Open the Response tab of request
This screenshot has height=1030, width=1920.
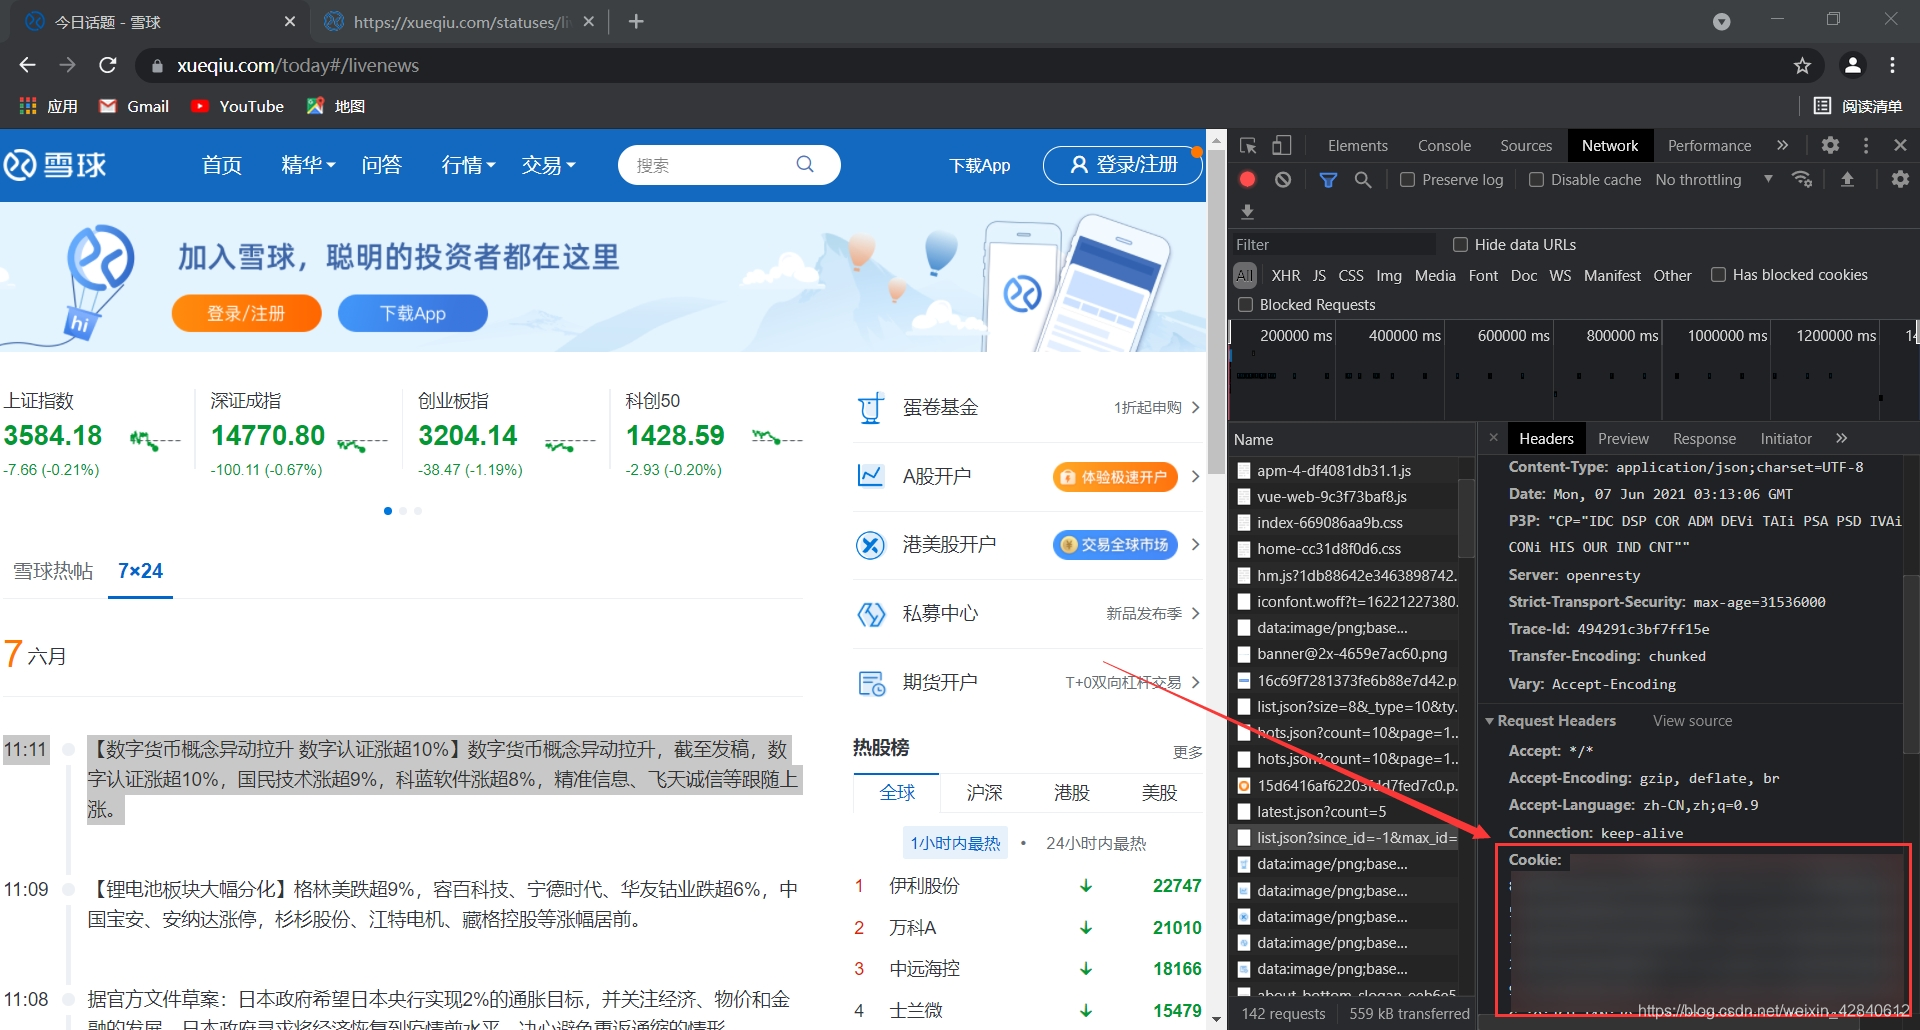click(x=1704, y=438)
